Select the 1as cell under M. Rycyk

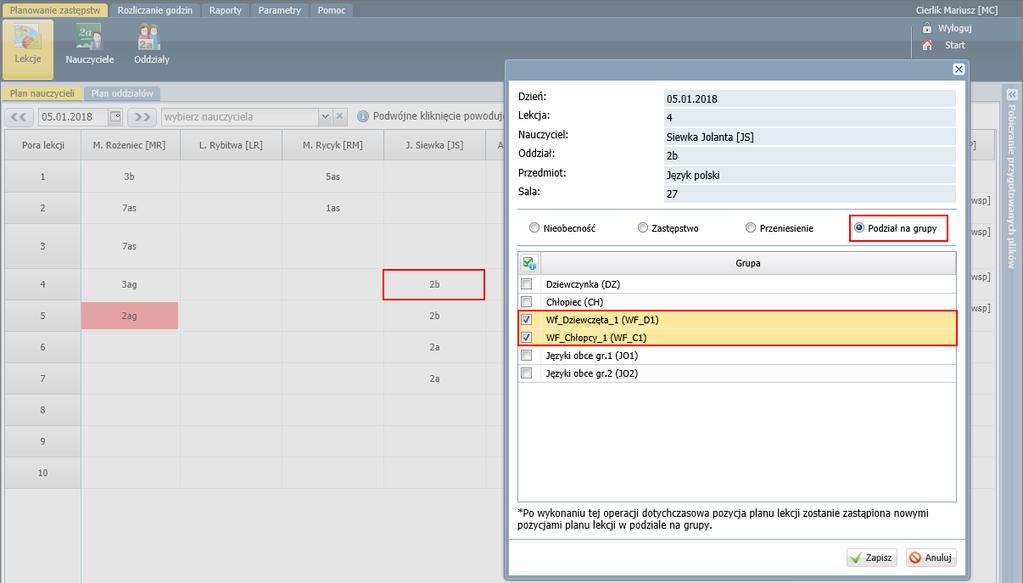click(x=333, y=208)
